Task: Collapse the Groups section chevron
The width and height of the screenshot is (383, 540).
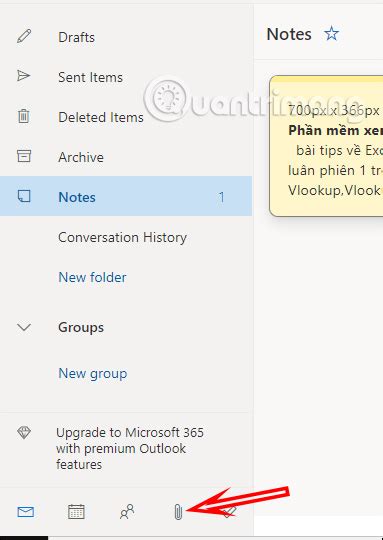Action: click(x=24, y=327)
